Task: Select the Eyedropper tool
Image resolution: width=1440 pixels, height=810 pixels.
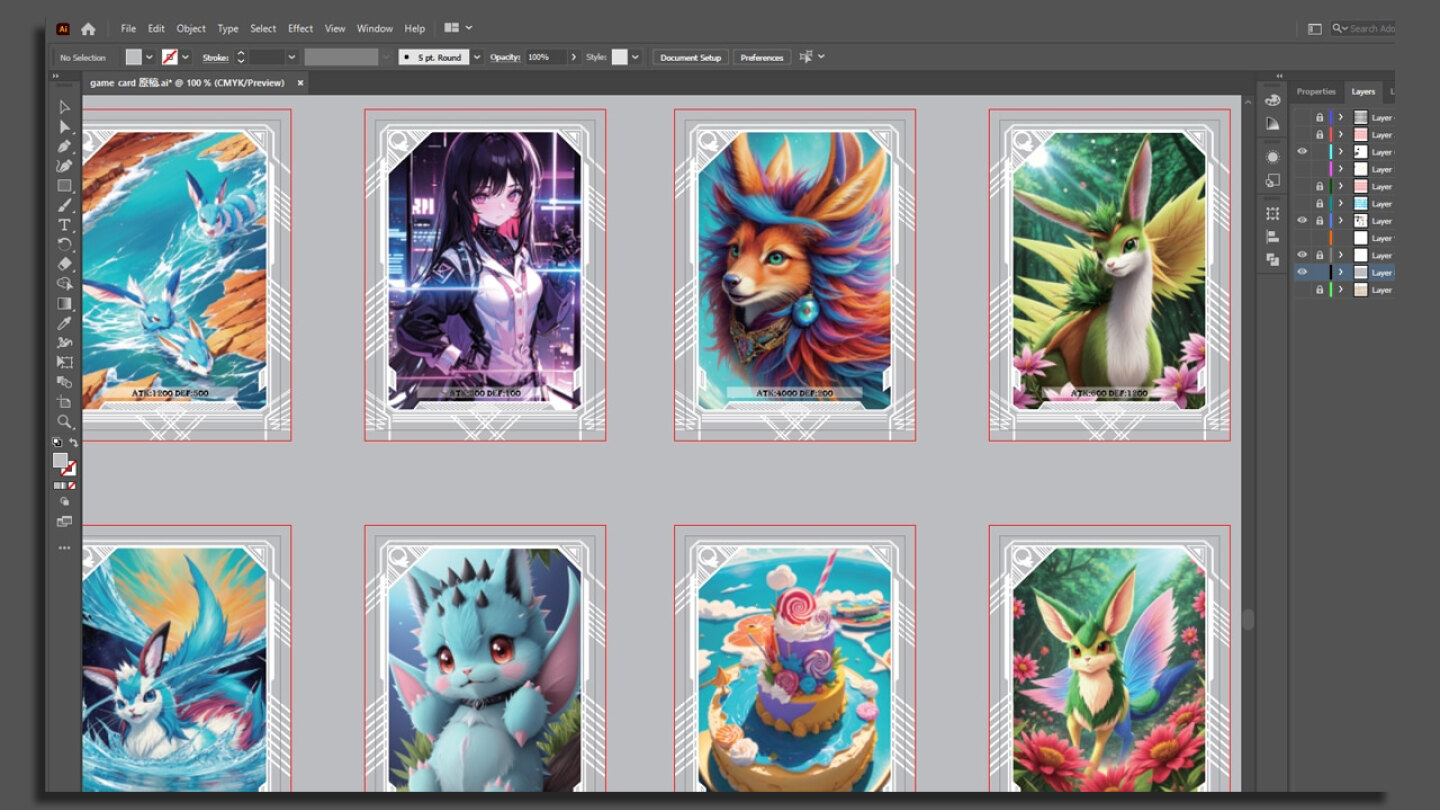Action: pyautogui.click(x=65, y=323)
